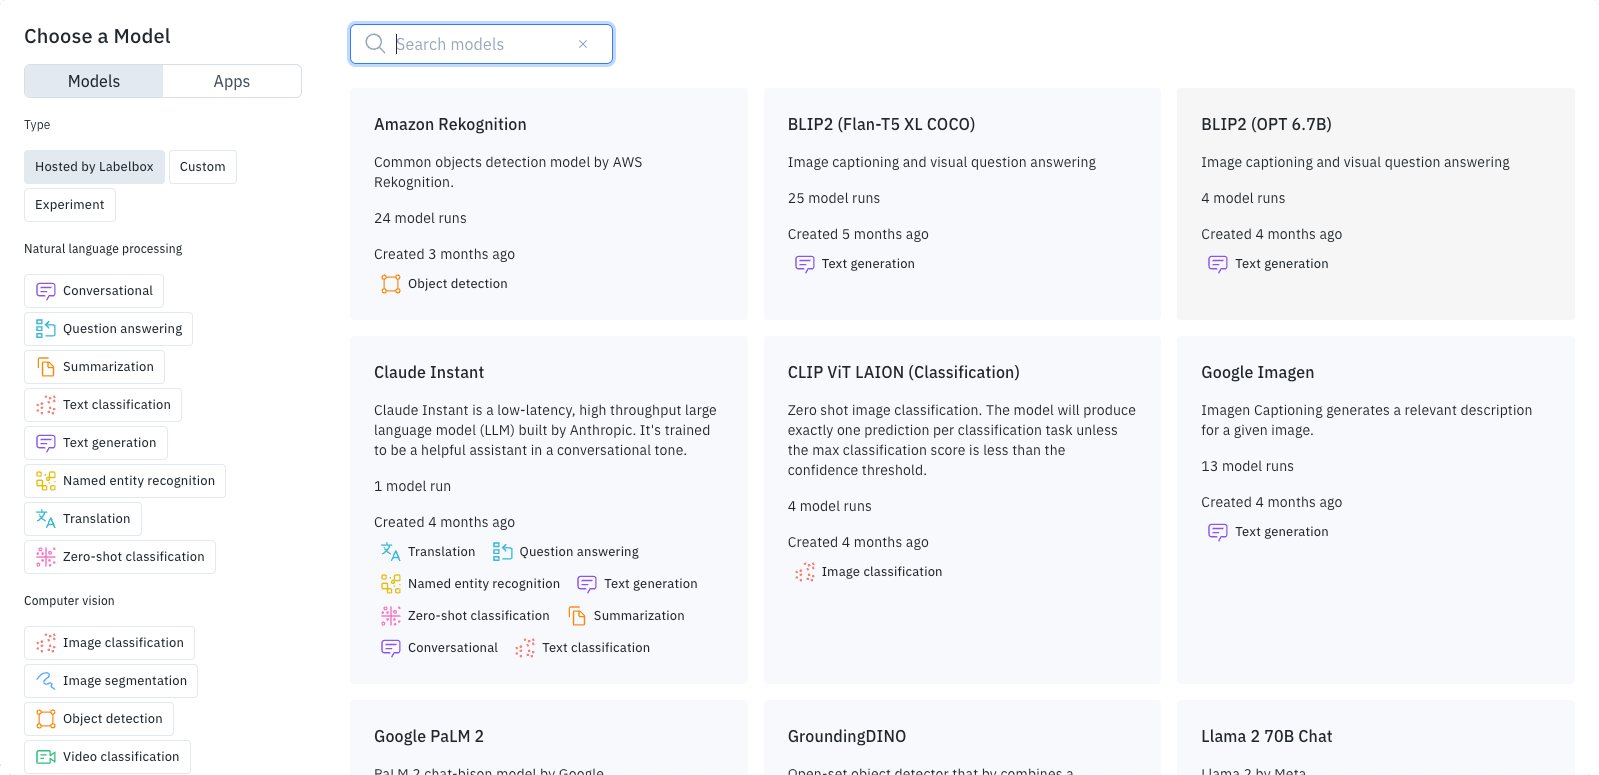
Task: Filter by Question answering in sidebar
Action: (x=108, y=329)
